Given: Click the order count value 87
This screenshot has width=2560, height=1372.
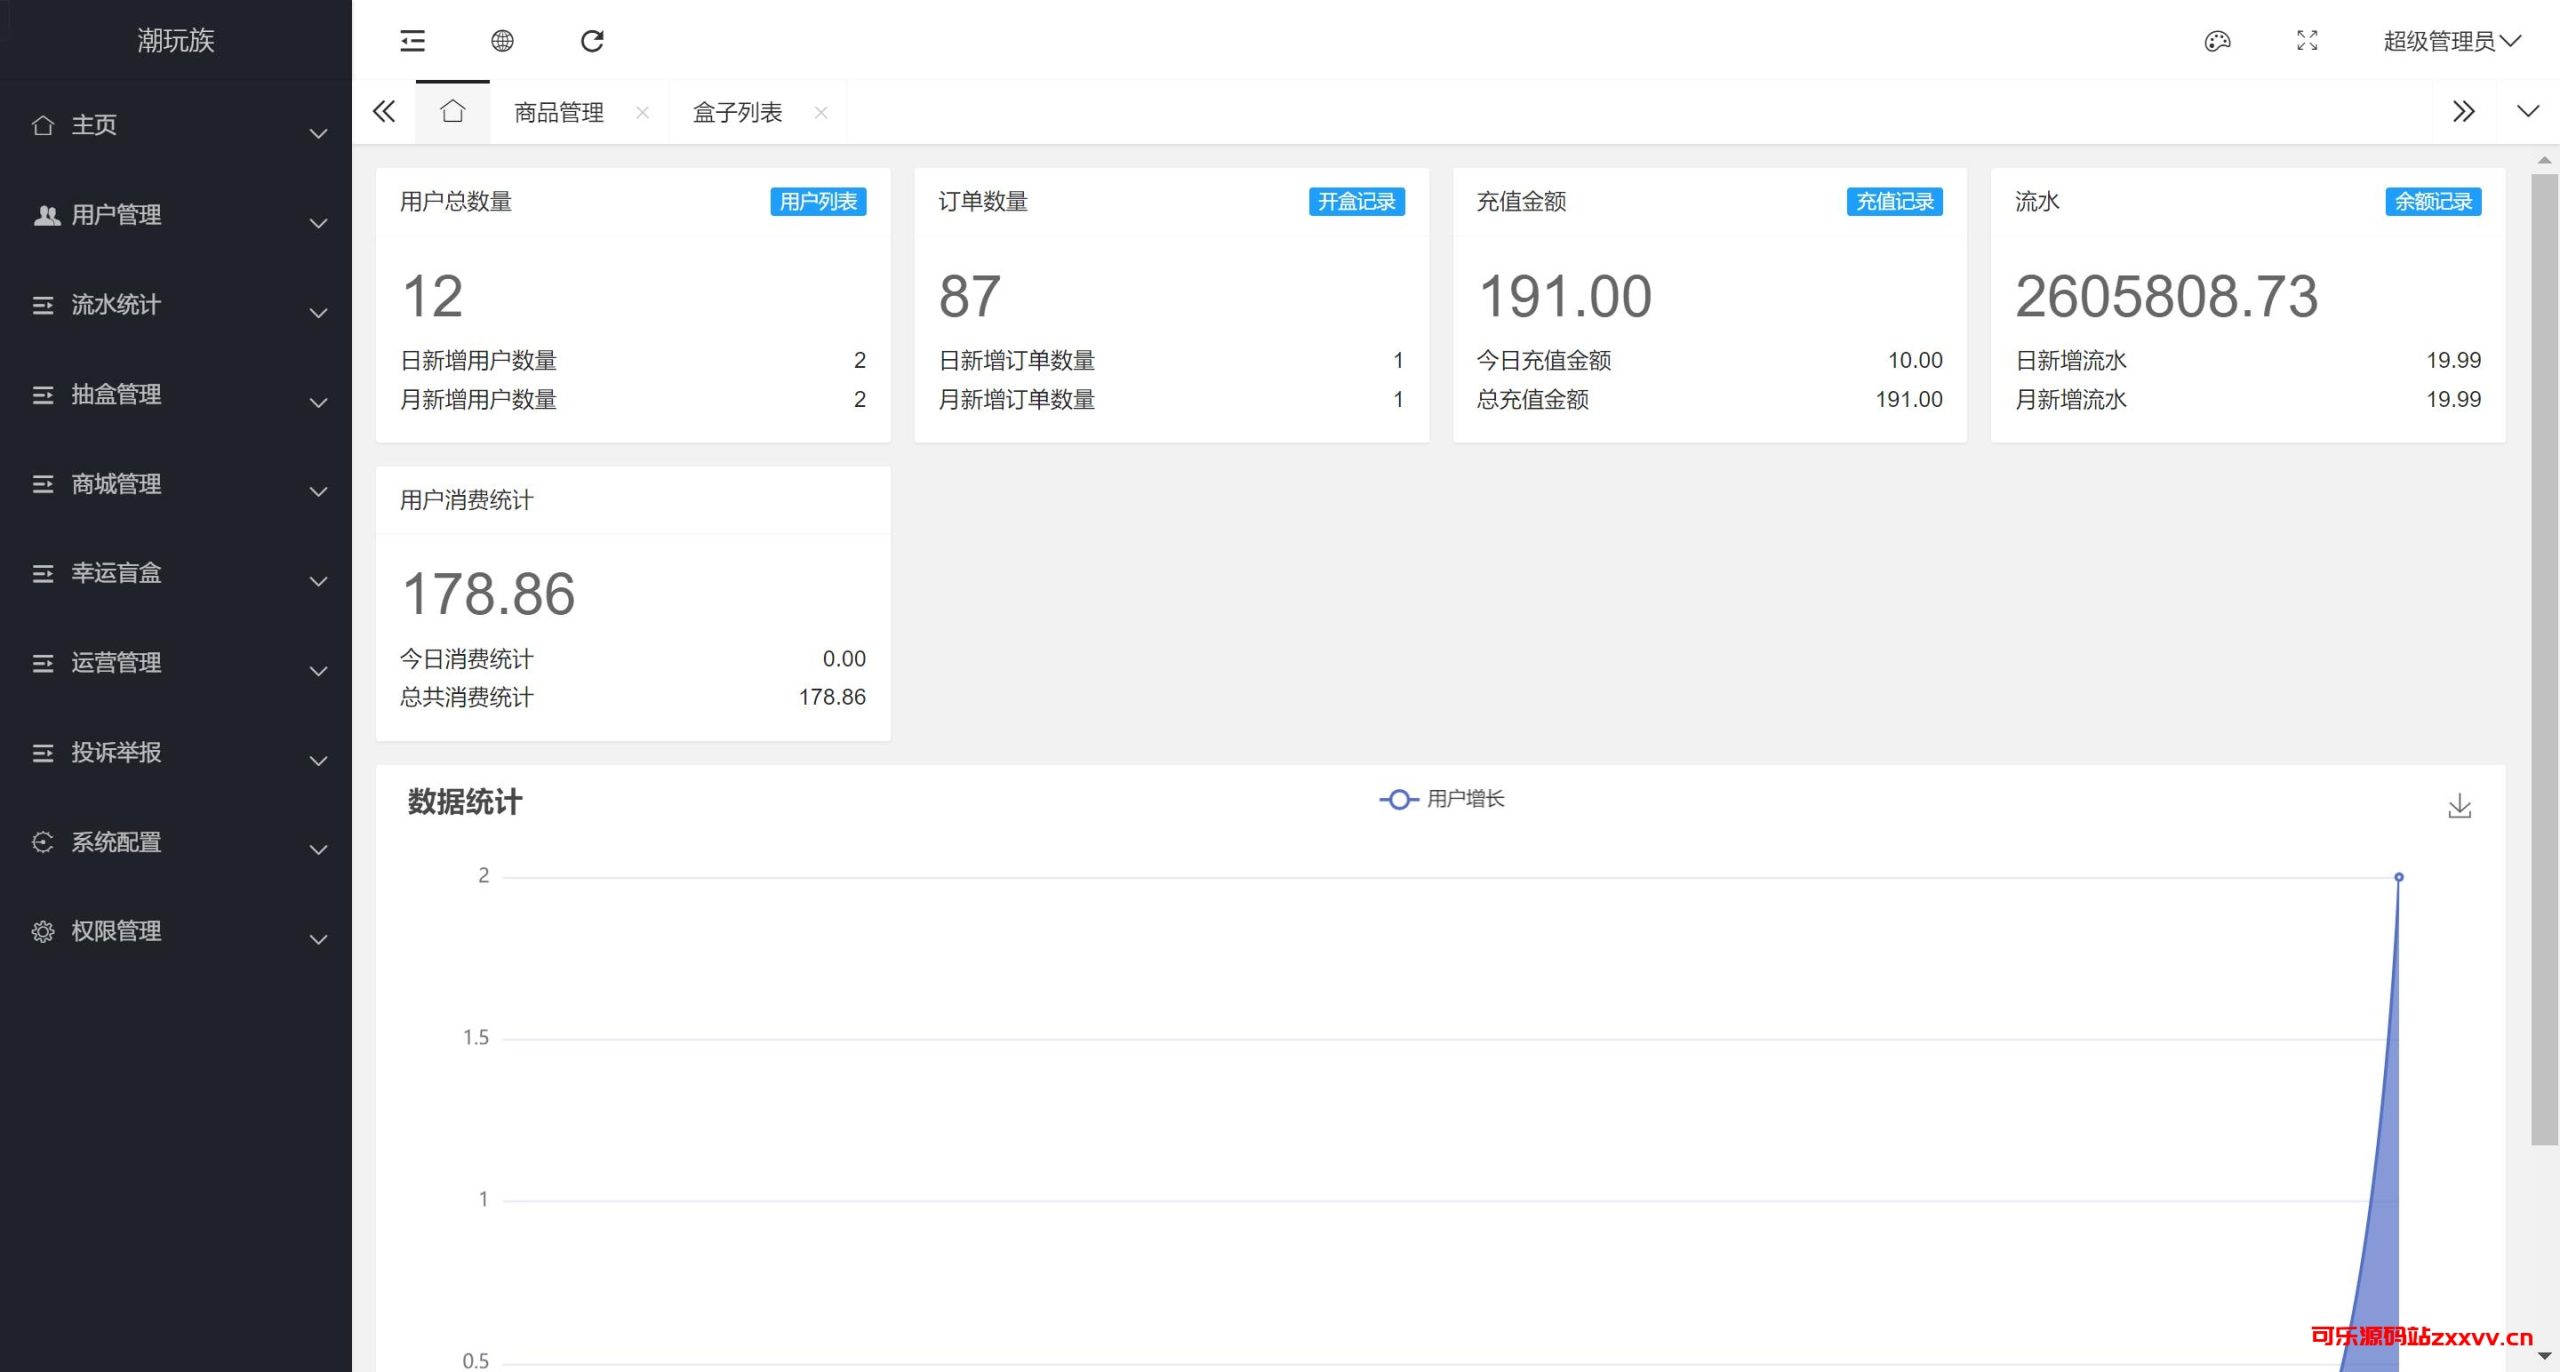Looking at the screenshot, I should coord(970,296).
